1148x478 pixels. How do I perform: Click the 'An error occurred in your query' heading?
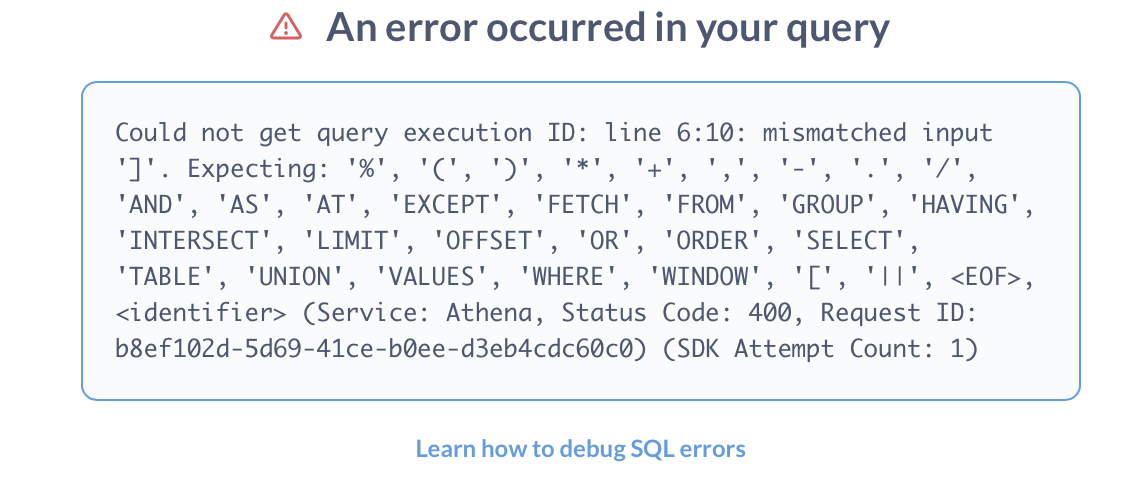point(607,28)
